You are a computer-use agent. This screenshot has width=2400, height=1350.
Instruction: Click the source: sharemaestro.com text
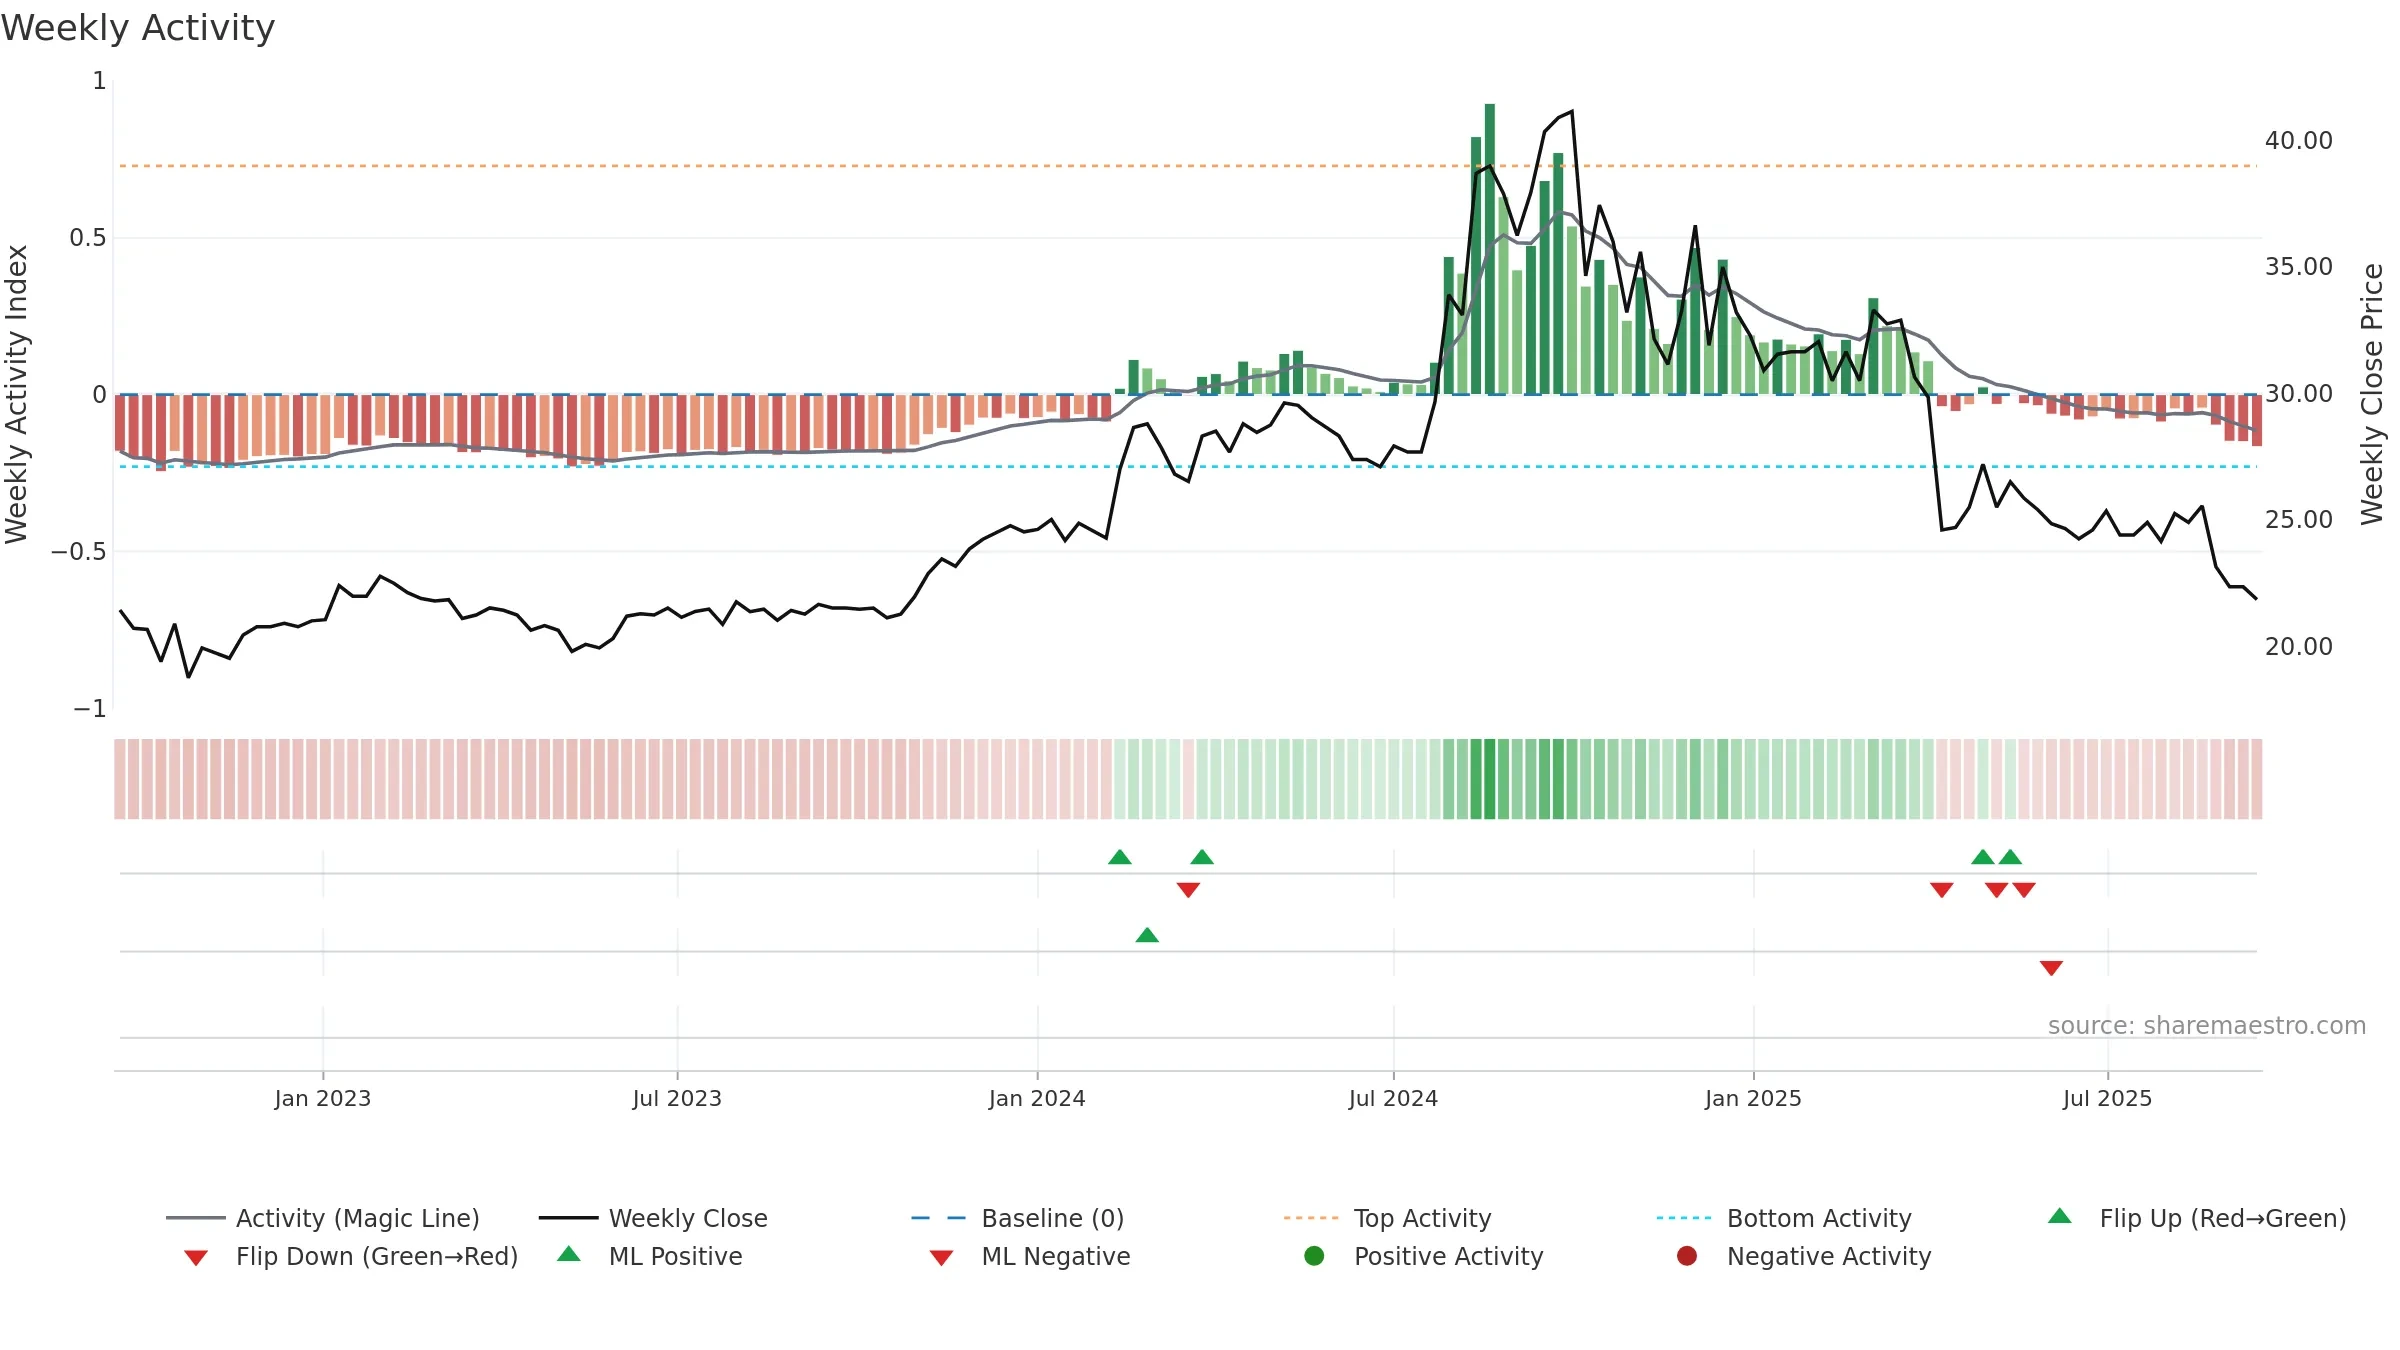tap(2207, 1025)
